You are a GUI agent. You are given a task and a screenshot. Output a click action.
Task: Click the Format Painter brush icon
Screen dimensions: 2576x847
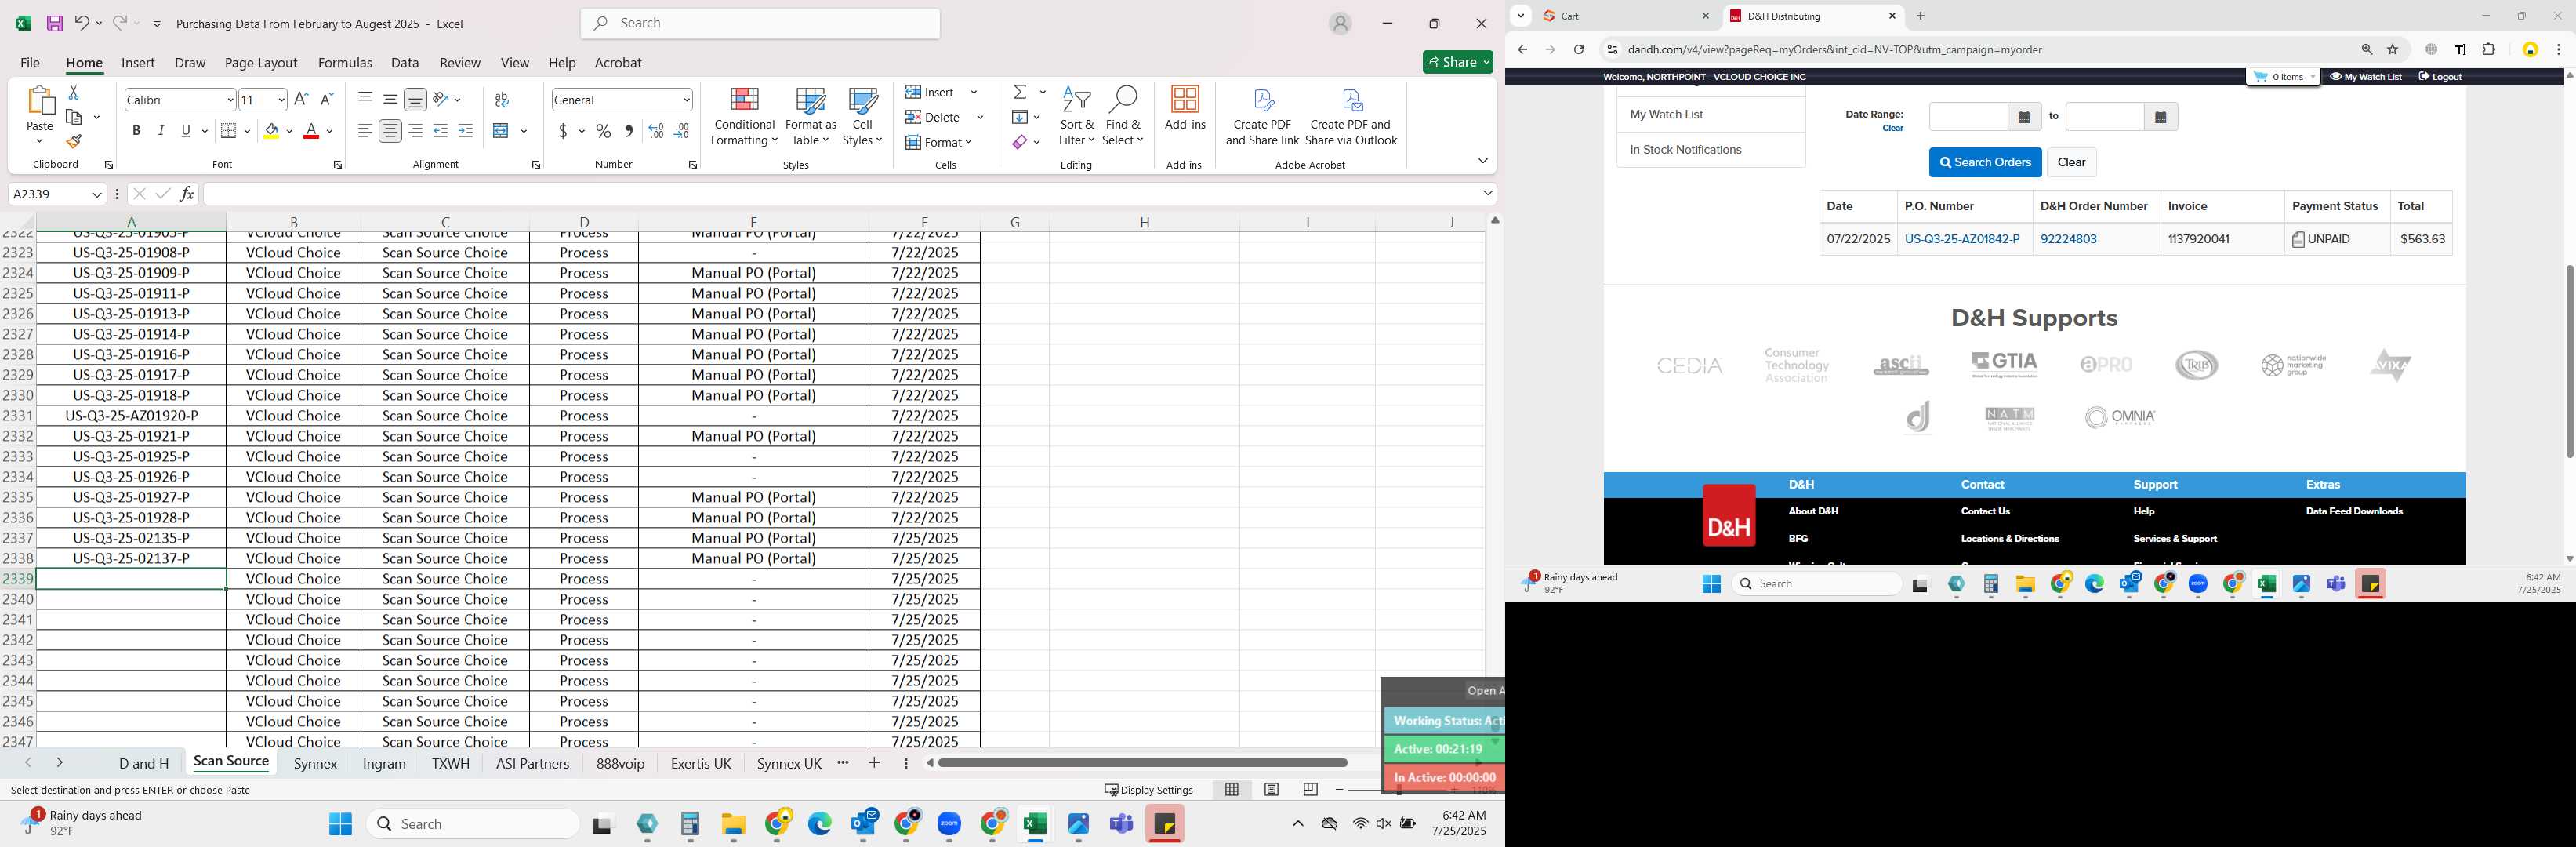pyautogui.click(x=74, y=141)
